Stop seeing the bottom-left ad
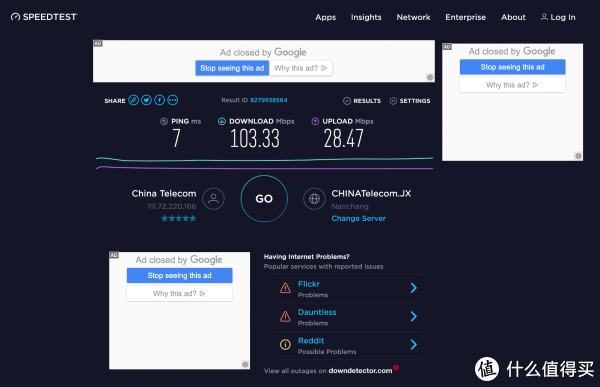This screenshot has height=387, width=600. pyautogui.click(x=179, y=276)
